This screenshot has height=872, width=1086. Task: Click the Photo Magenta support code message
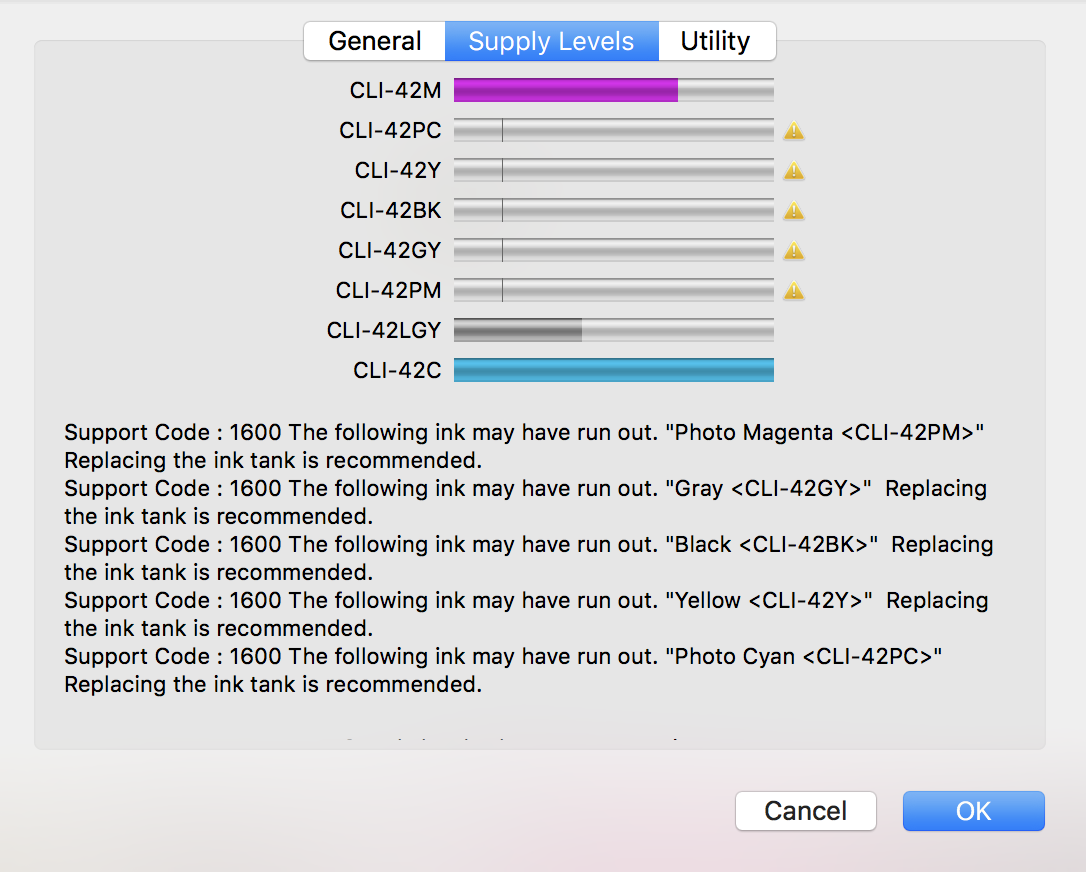(525, 447)
